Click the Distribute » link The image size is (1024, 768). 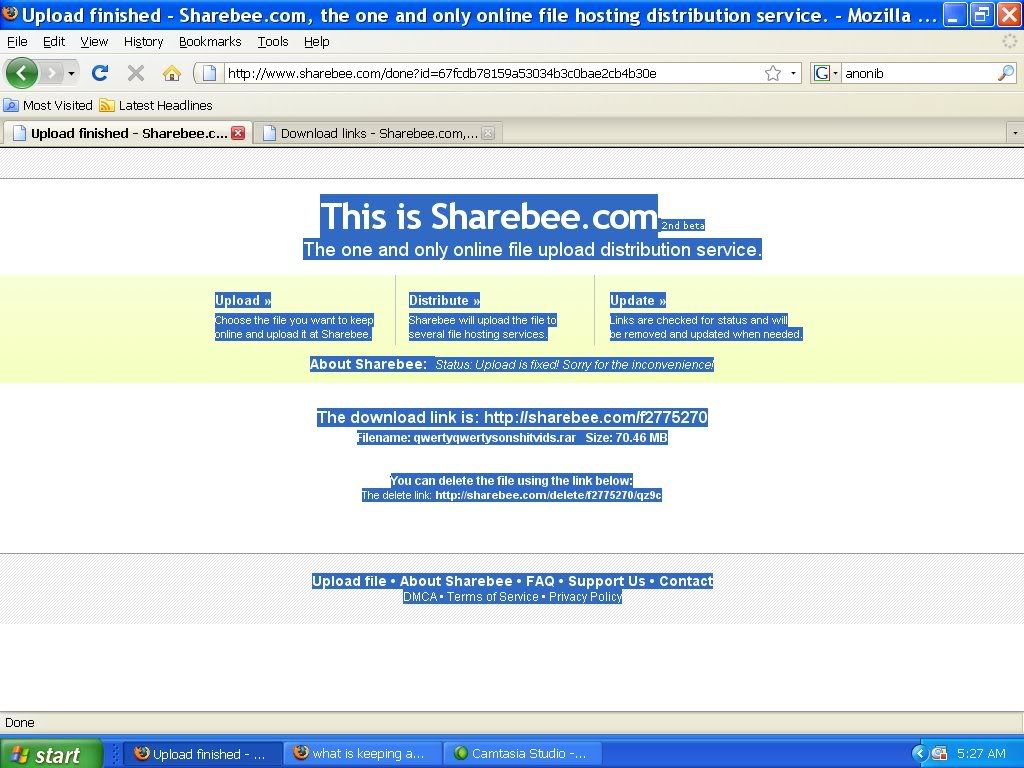444,300
